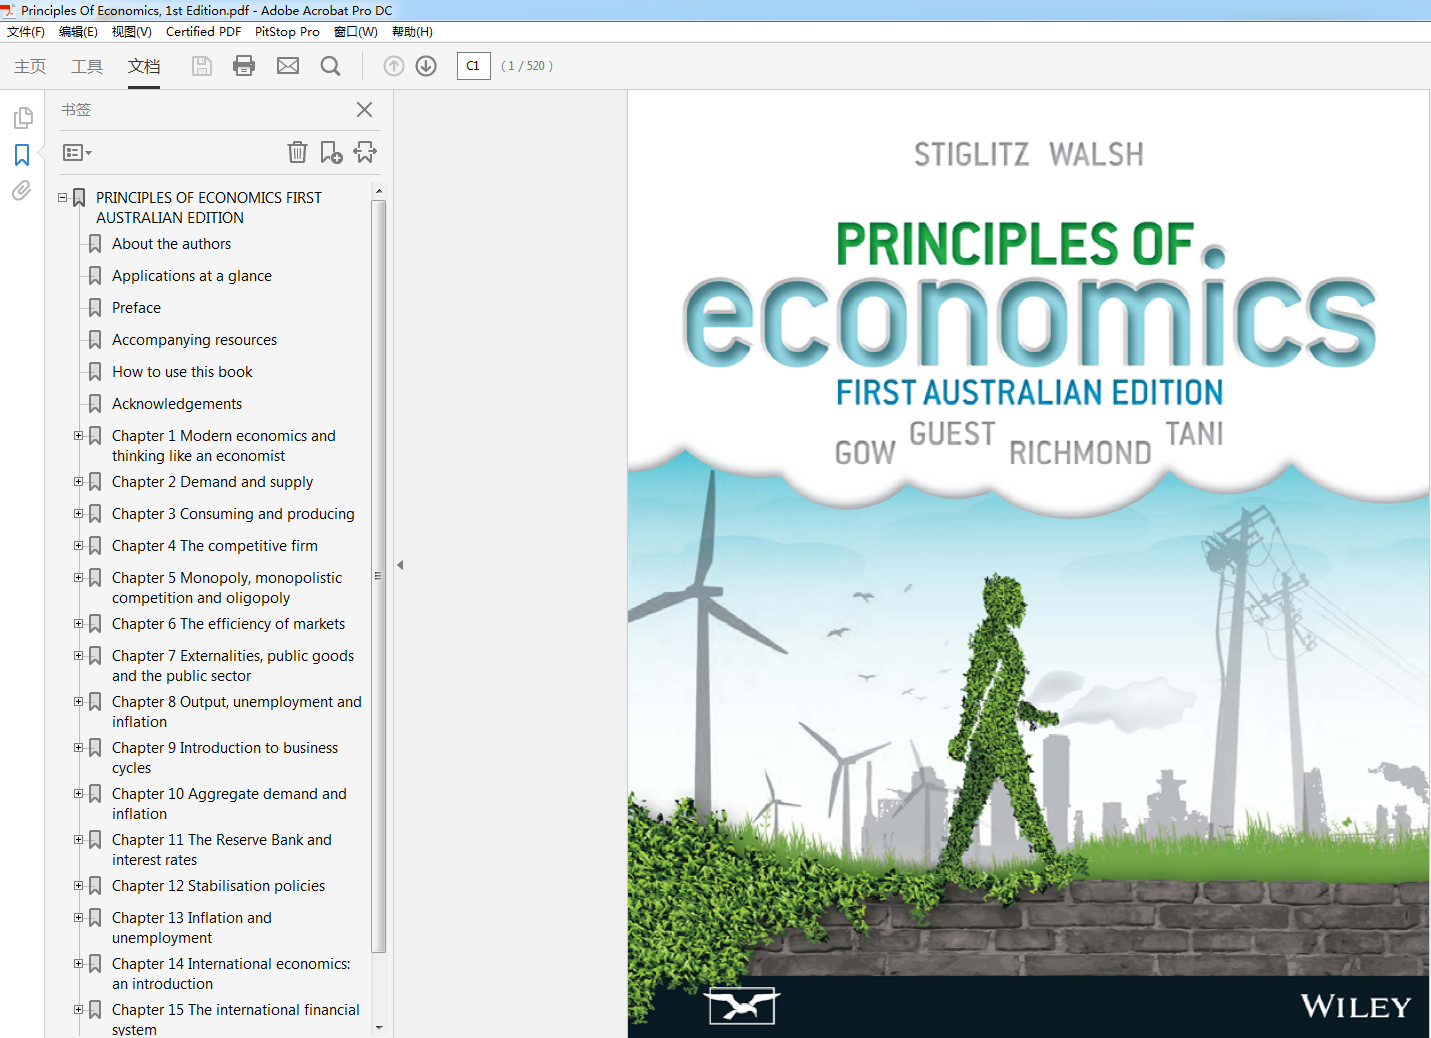
Task: Expand Chapter 7 Externalities bookmark
Action: 78,656
